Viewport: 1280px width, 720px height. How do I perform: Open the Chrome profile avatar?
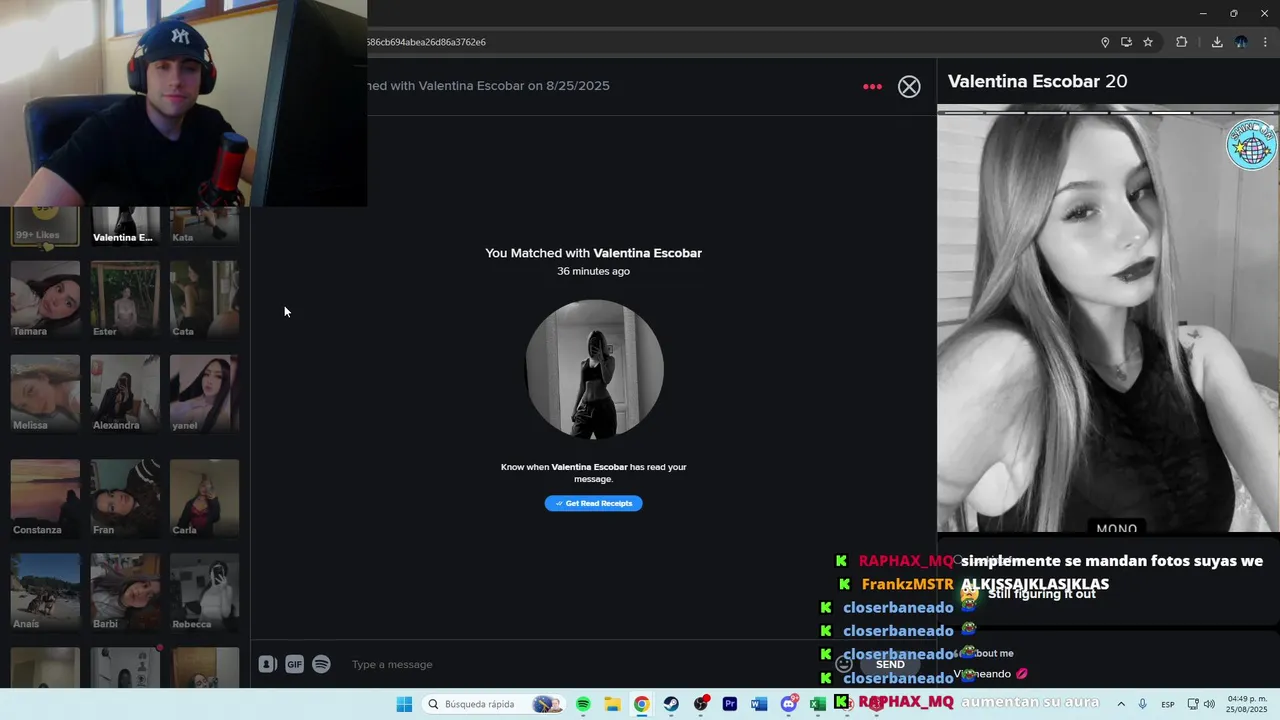coord(1241,42)
